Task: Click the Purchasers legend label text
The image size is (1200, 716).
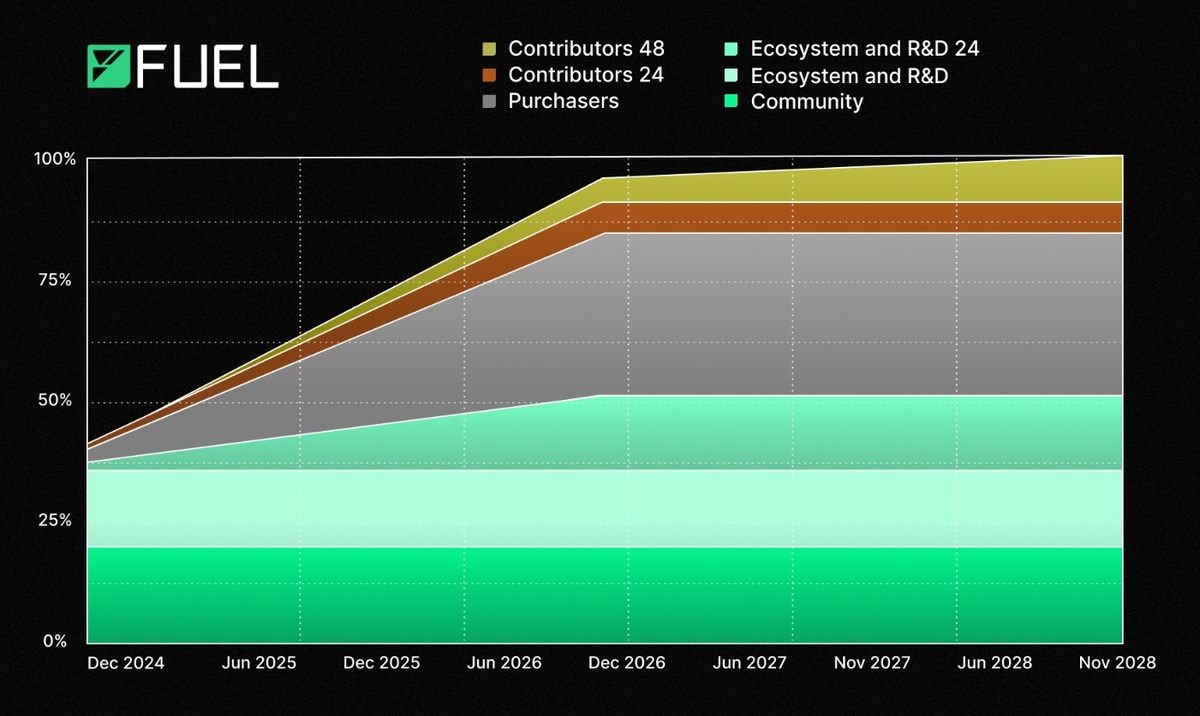Action: pos(564,101)
